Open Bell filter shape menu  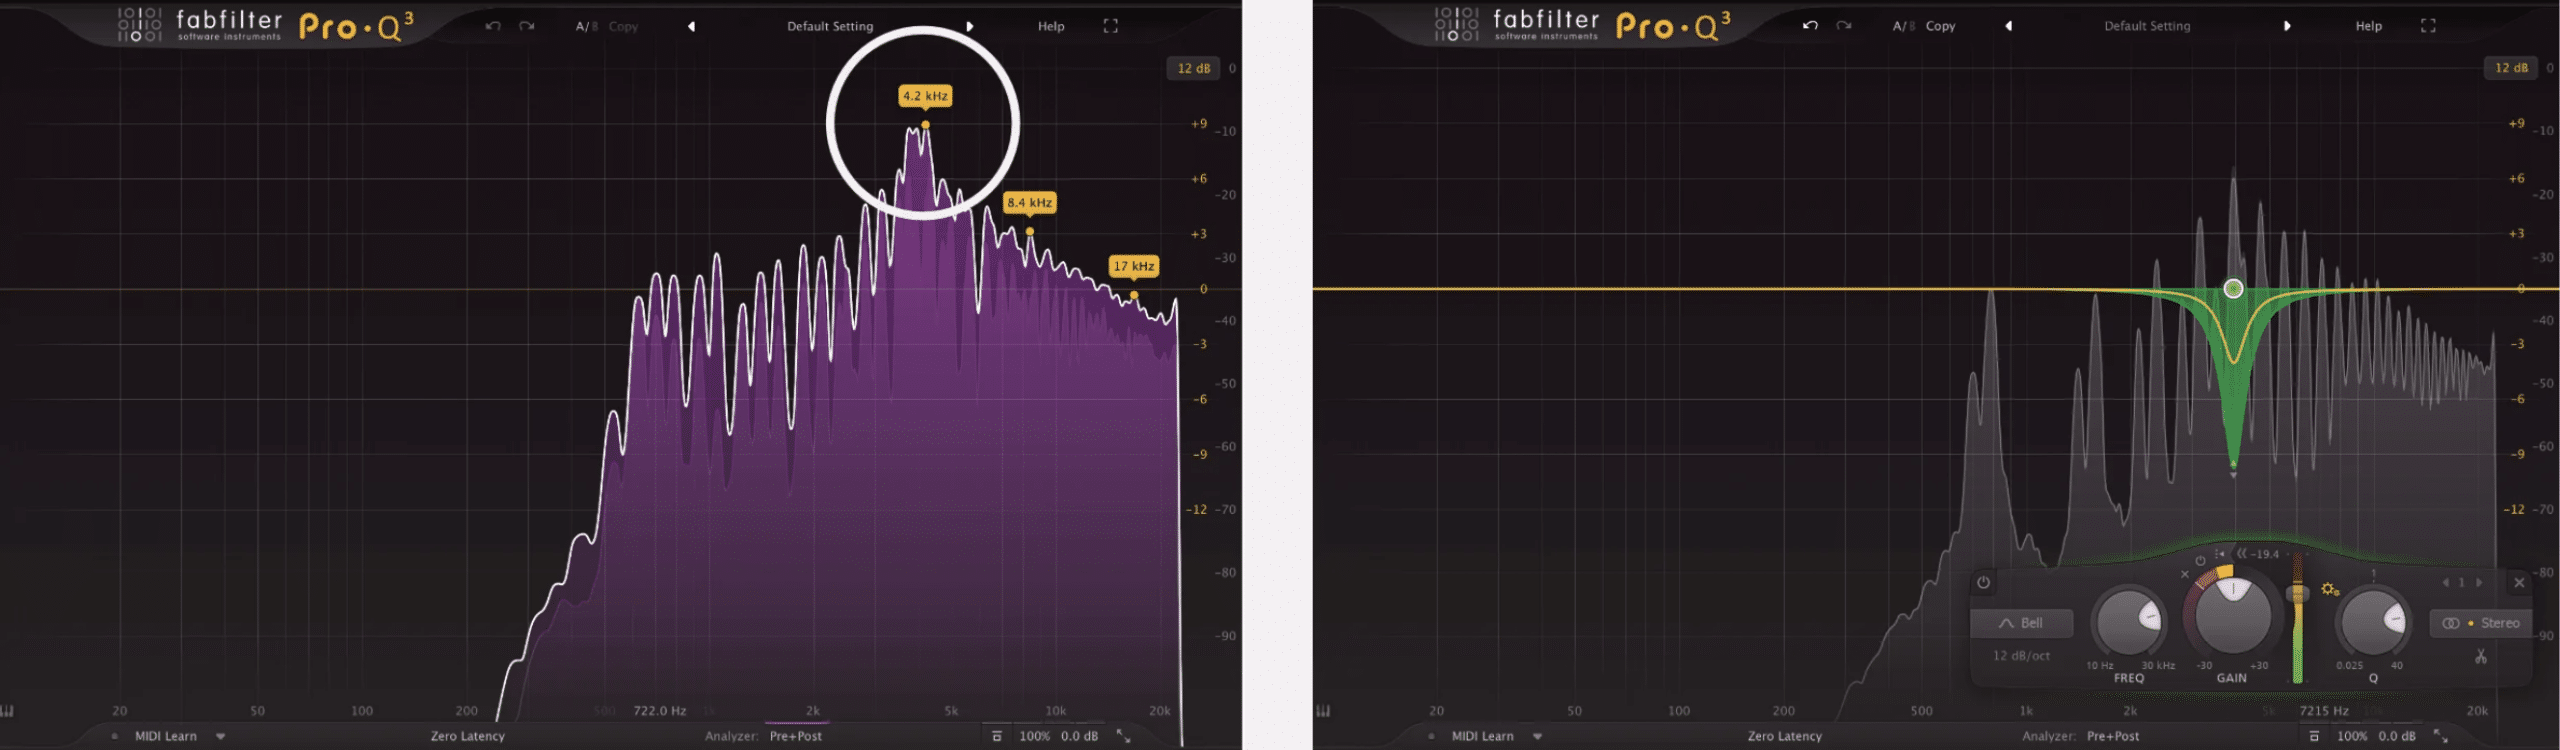click(2021, 623)
